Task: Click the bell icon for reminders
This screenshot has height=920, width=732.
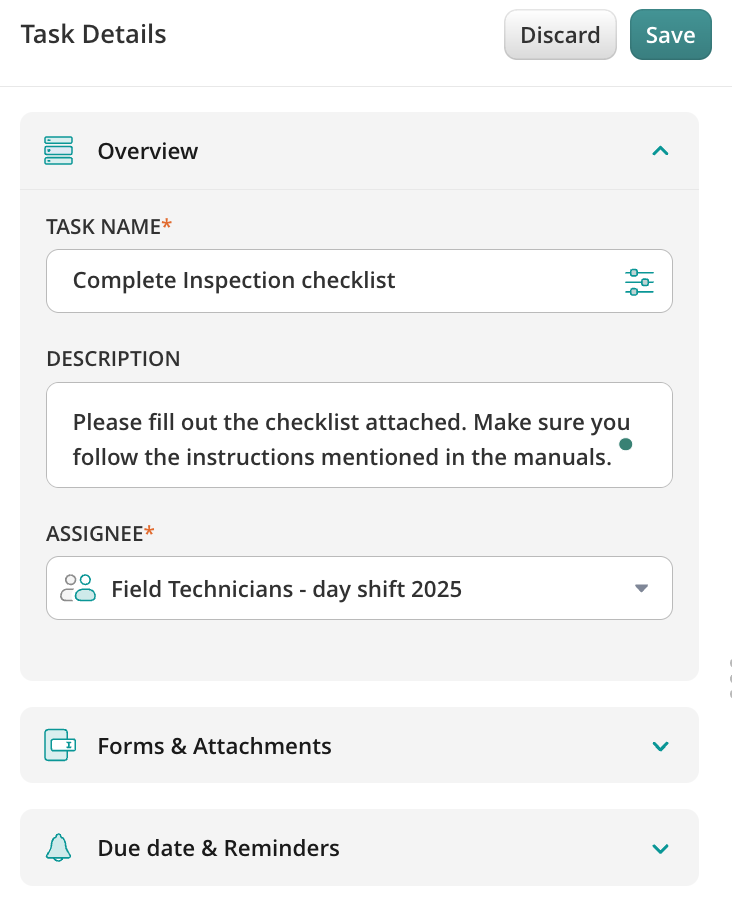Action: (59, 848)
